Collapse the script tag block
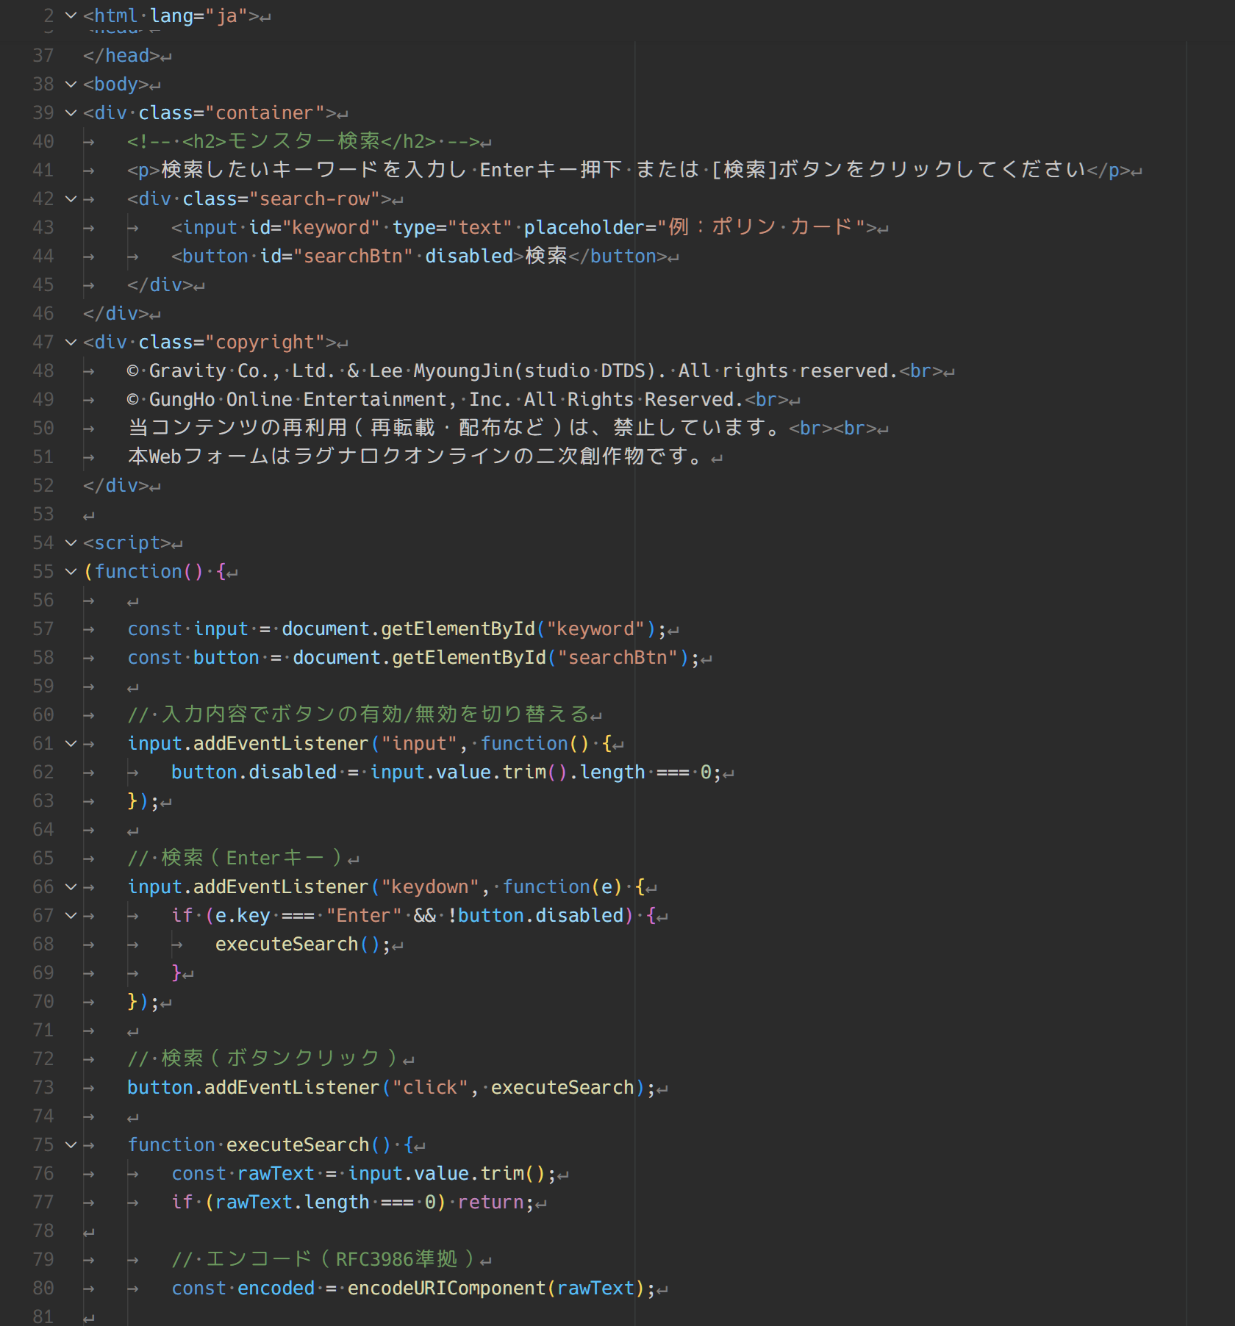 click(71, 543)
